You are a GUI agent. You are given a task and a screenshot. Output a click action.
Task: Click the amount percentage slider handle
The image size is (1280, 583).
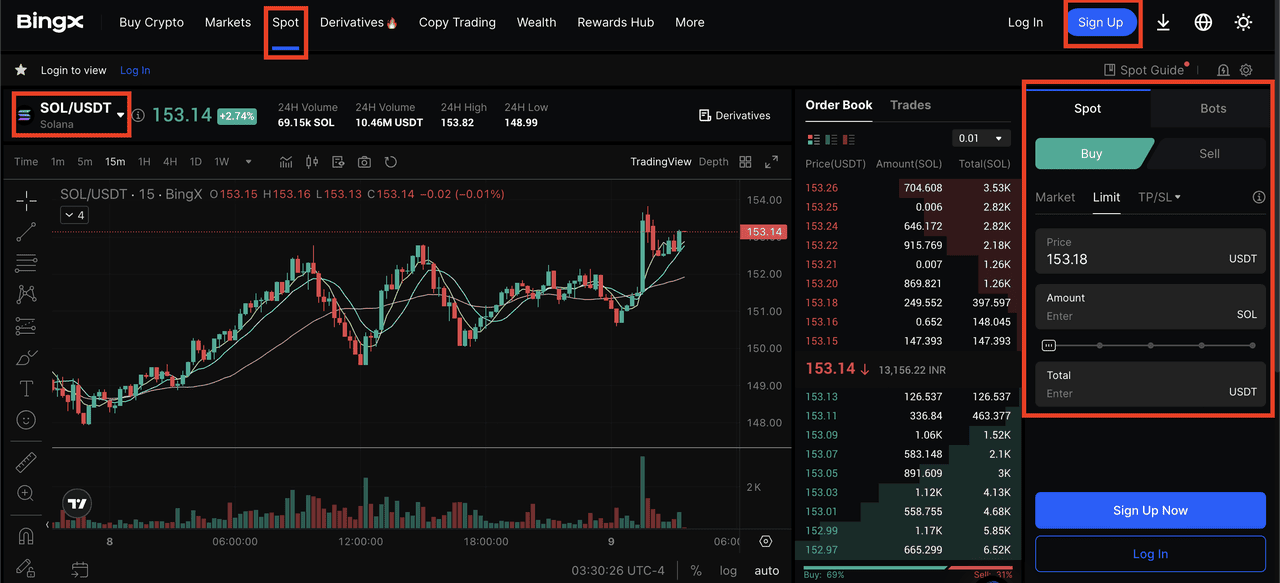[x=1048, y=345]
